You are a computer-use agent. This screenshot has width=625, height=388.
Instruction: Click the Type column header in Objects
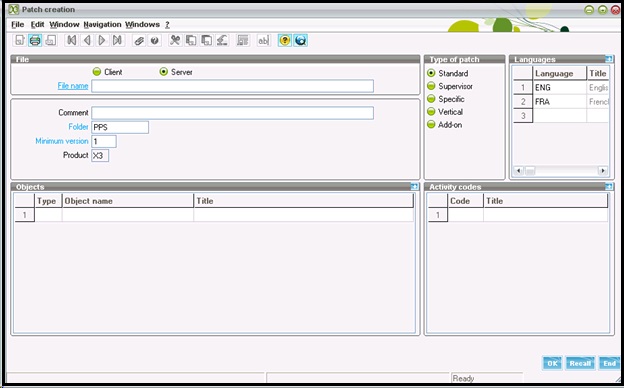point(48,201)
